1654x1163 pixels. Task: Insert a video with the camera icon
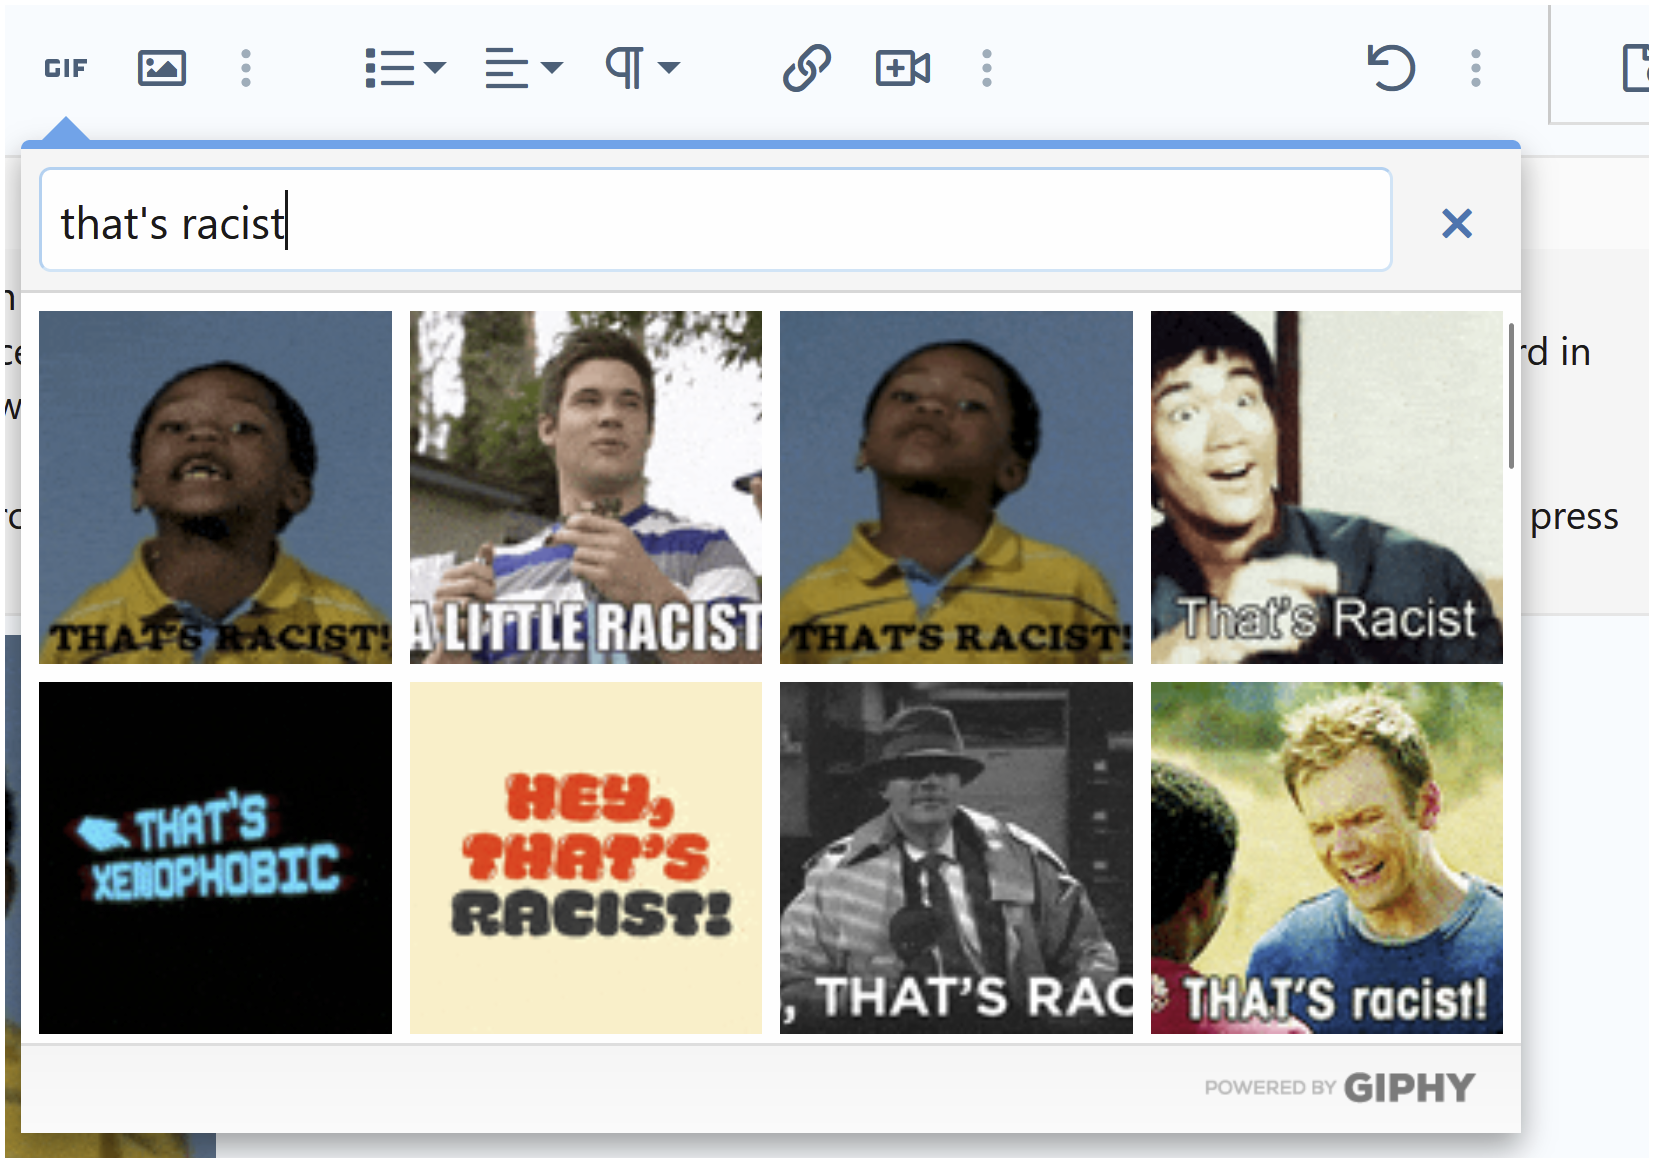[x=903, y=68]
